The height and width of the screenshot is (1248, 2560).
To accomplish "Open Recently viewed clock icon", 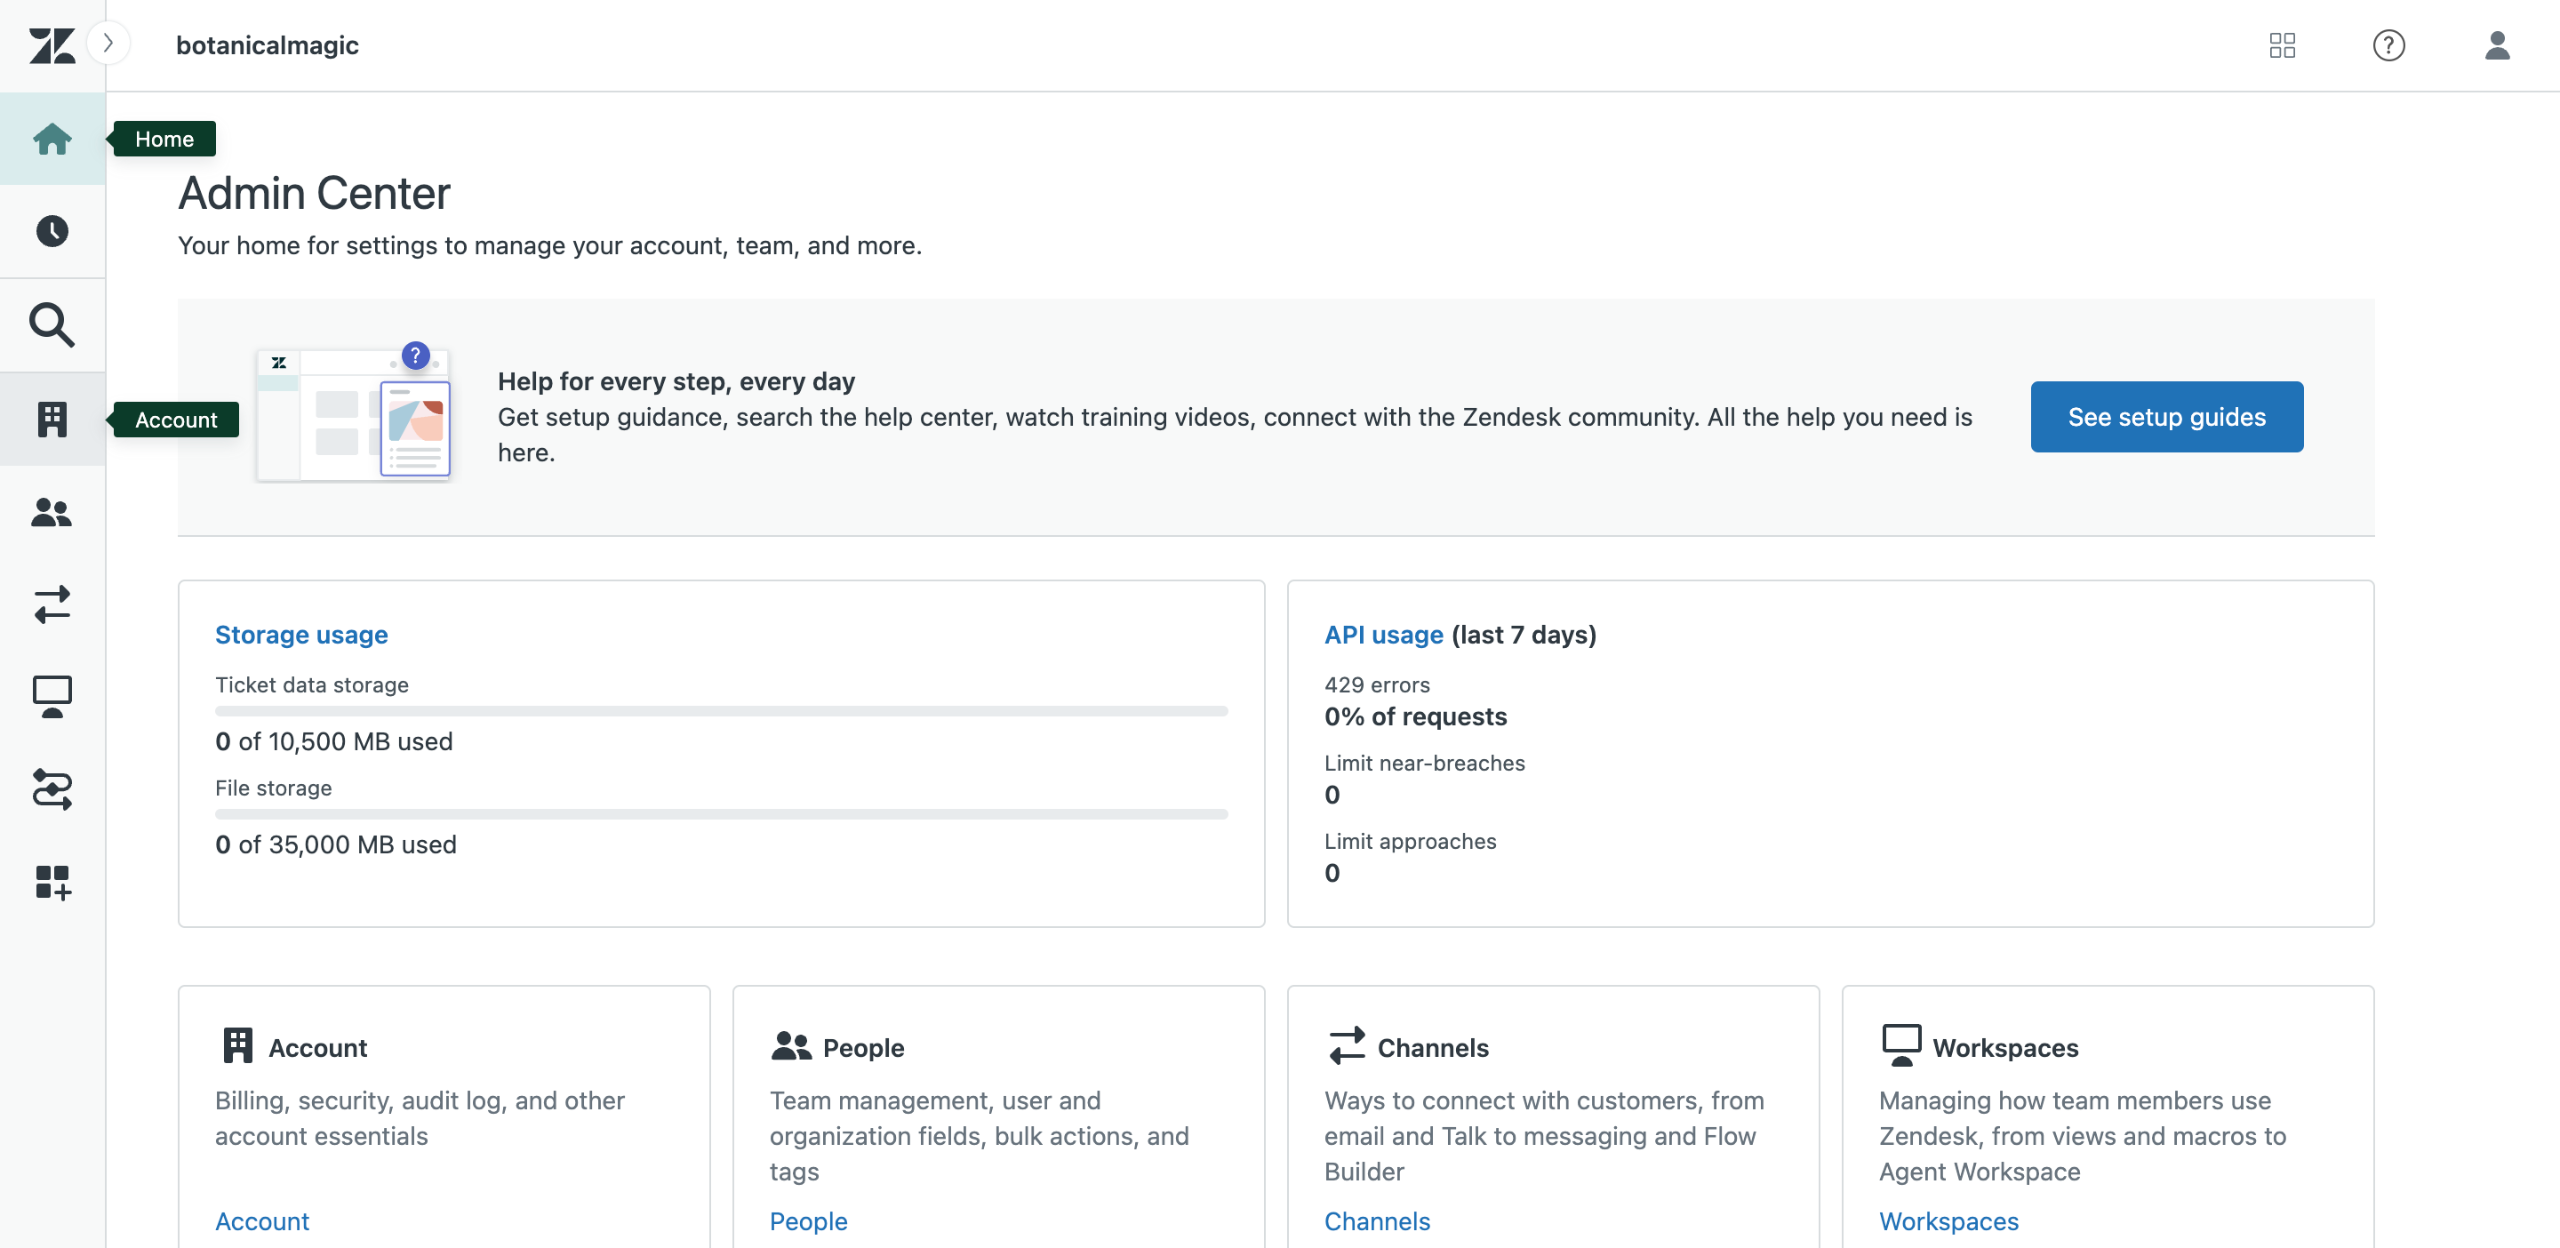I will 52,231.
